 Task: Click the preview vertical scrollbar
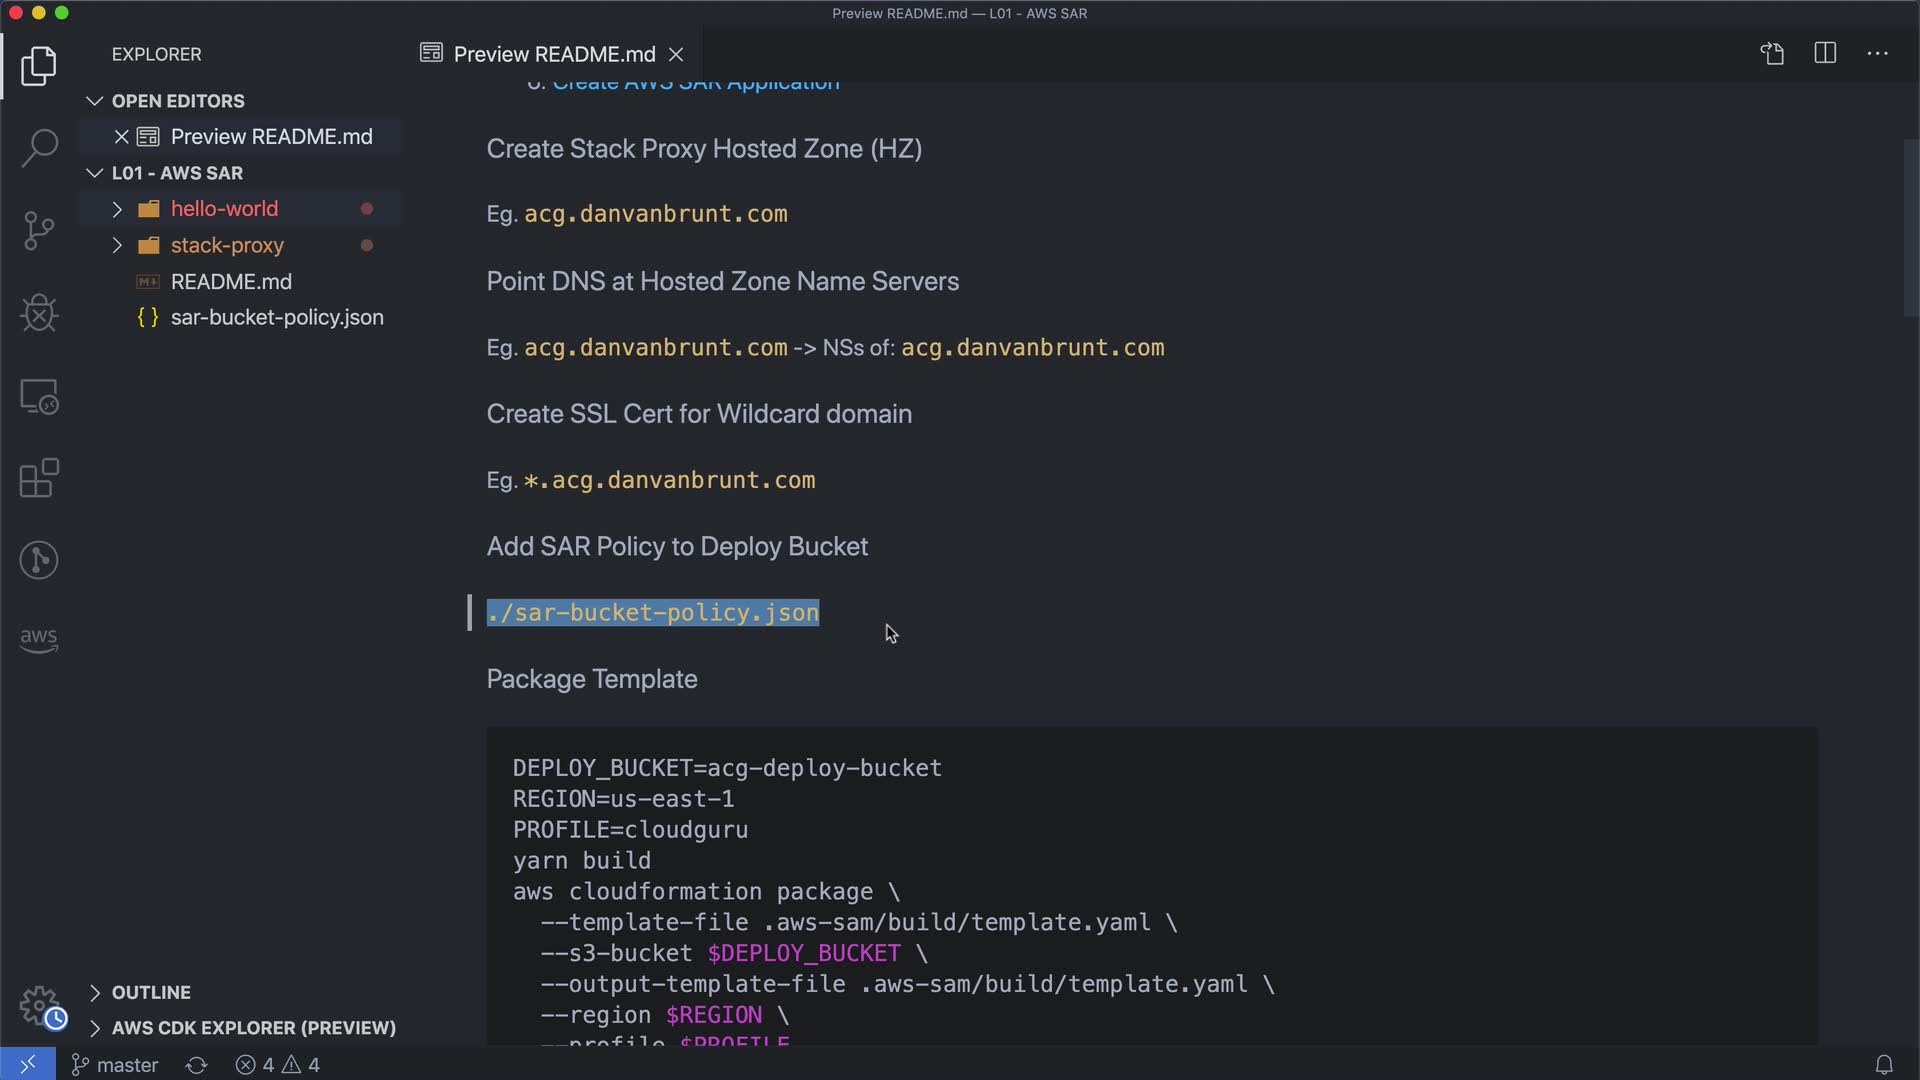click(x=1910, y=230)
